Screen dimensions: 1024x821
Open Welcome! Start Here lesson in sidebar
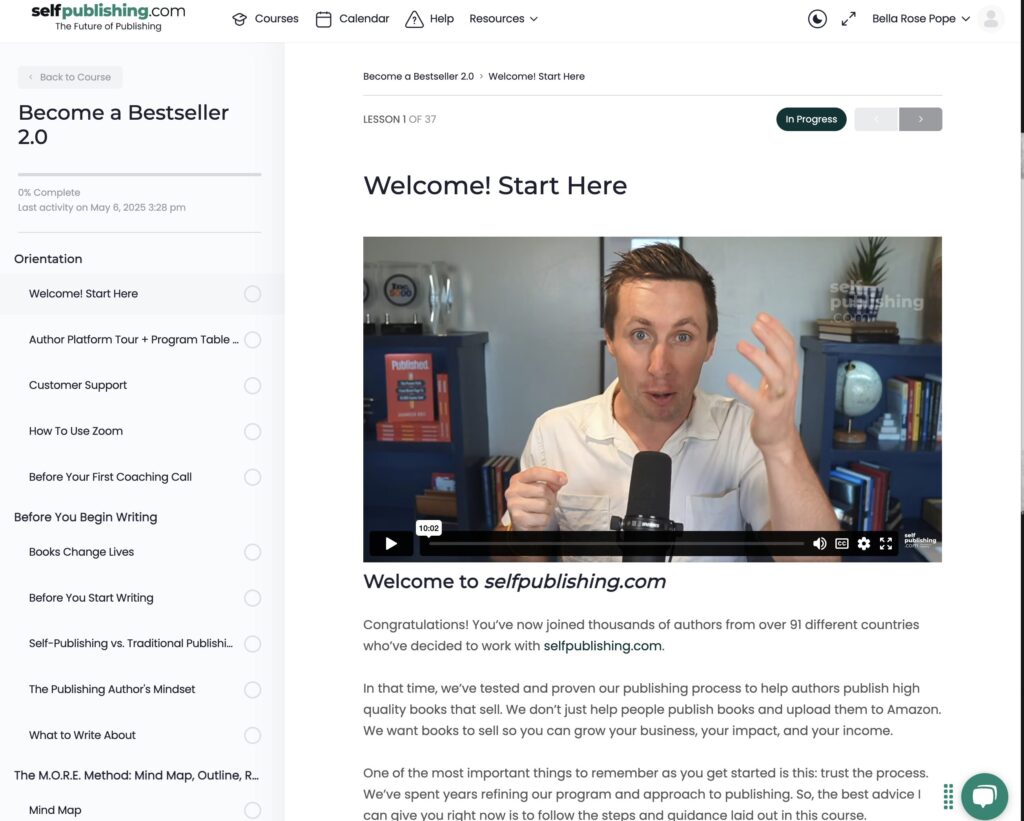tap(84, 294)
